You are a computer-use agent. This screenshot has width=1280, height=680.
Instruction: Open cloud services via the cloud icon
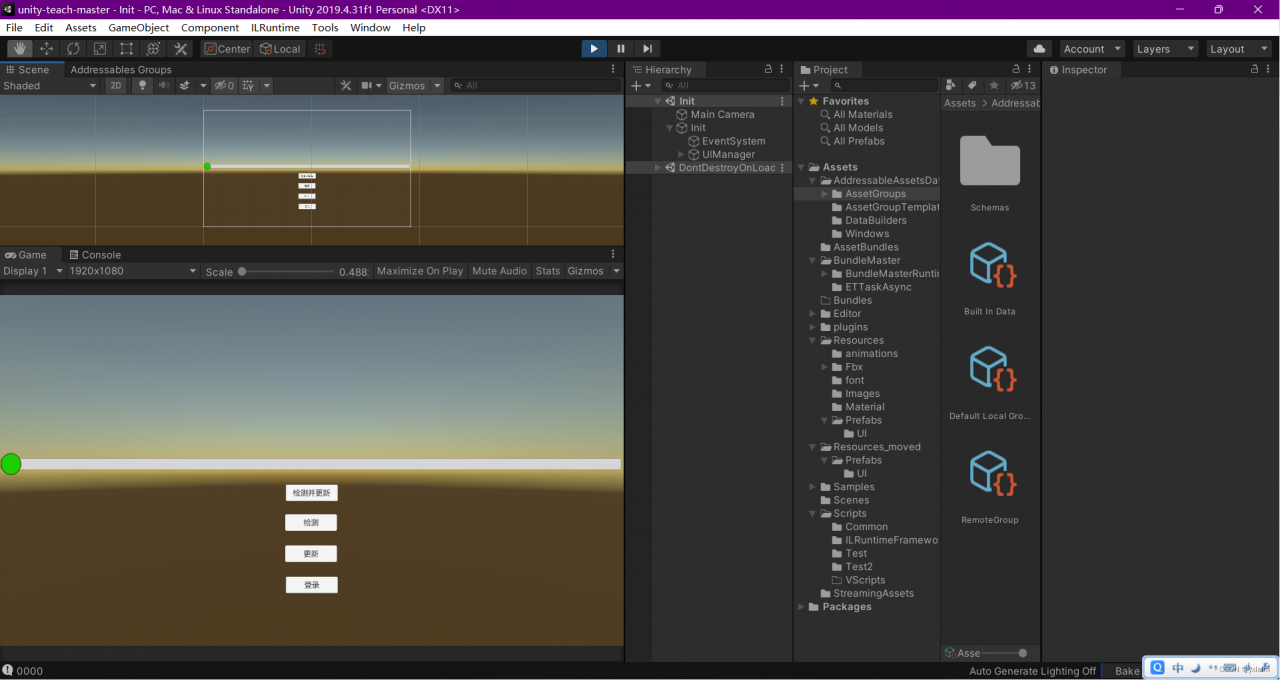[x=1039, y=49]
